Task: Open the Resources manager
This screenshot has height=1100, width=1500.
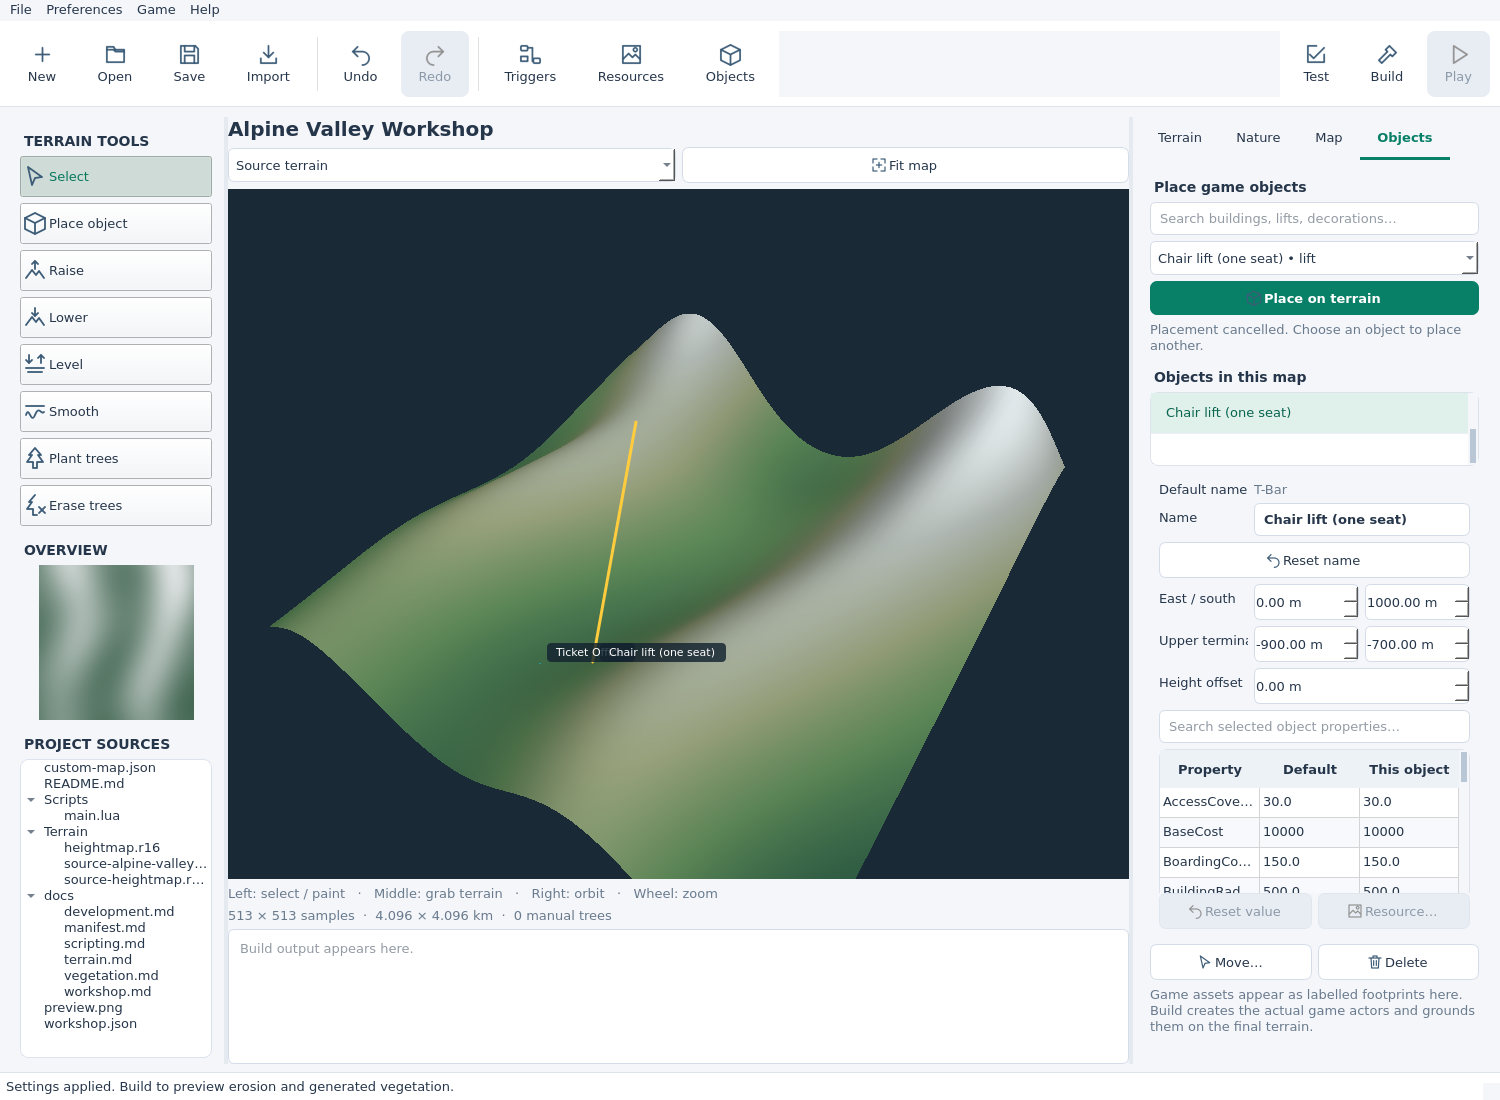Action: tap(631, 64)
